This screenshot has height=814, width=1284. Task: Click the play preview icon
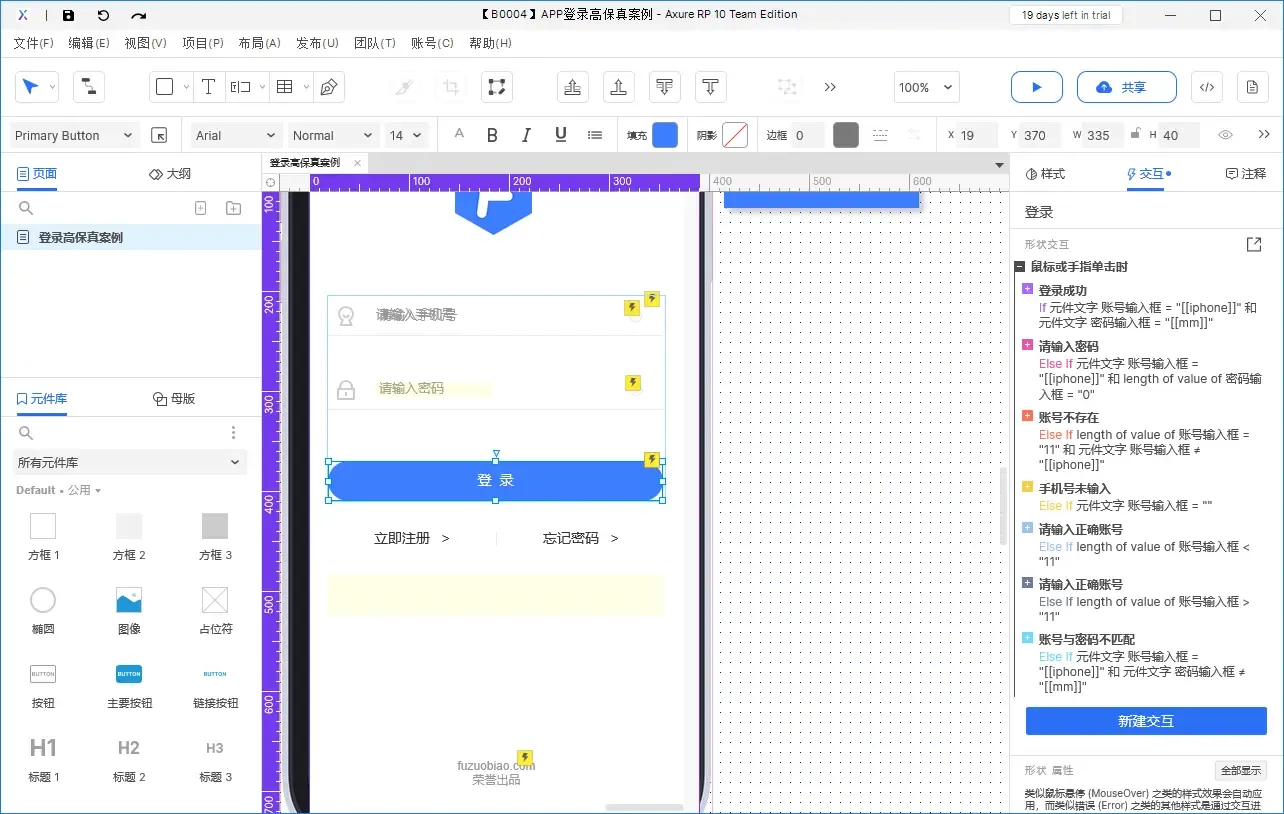1036,87
